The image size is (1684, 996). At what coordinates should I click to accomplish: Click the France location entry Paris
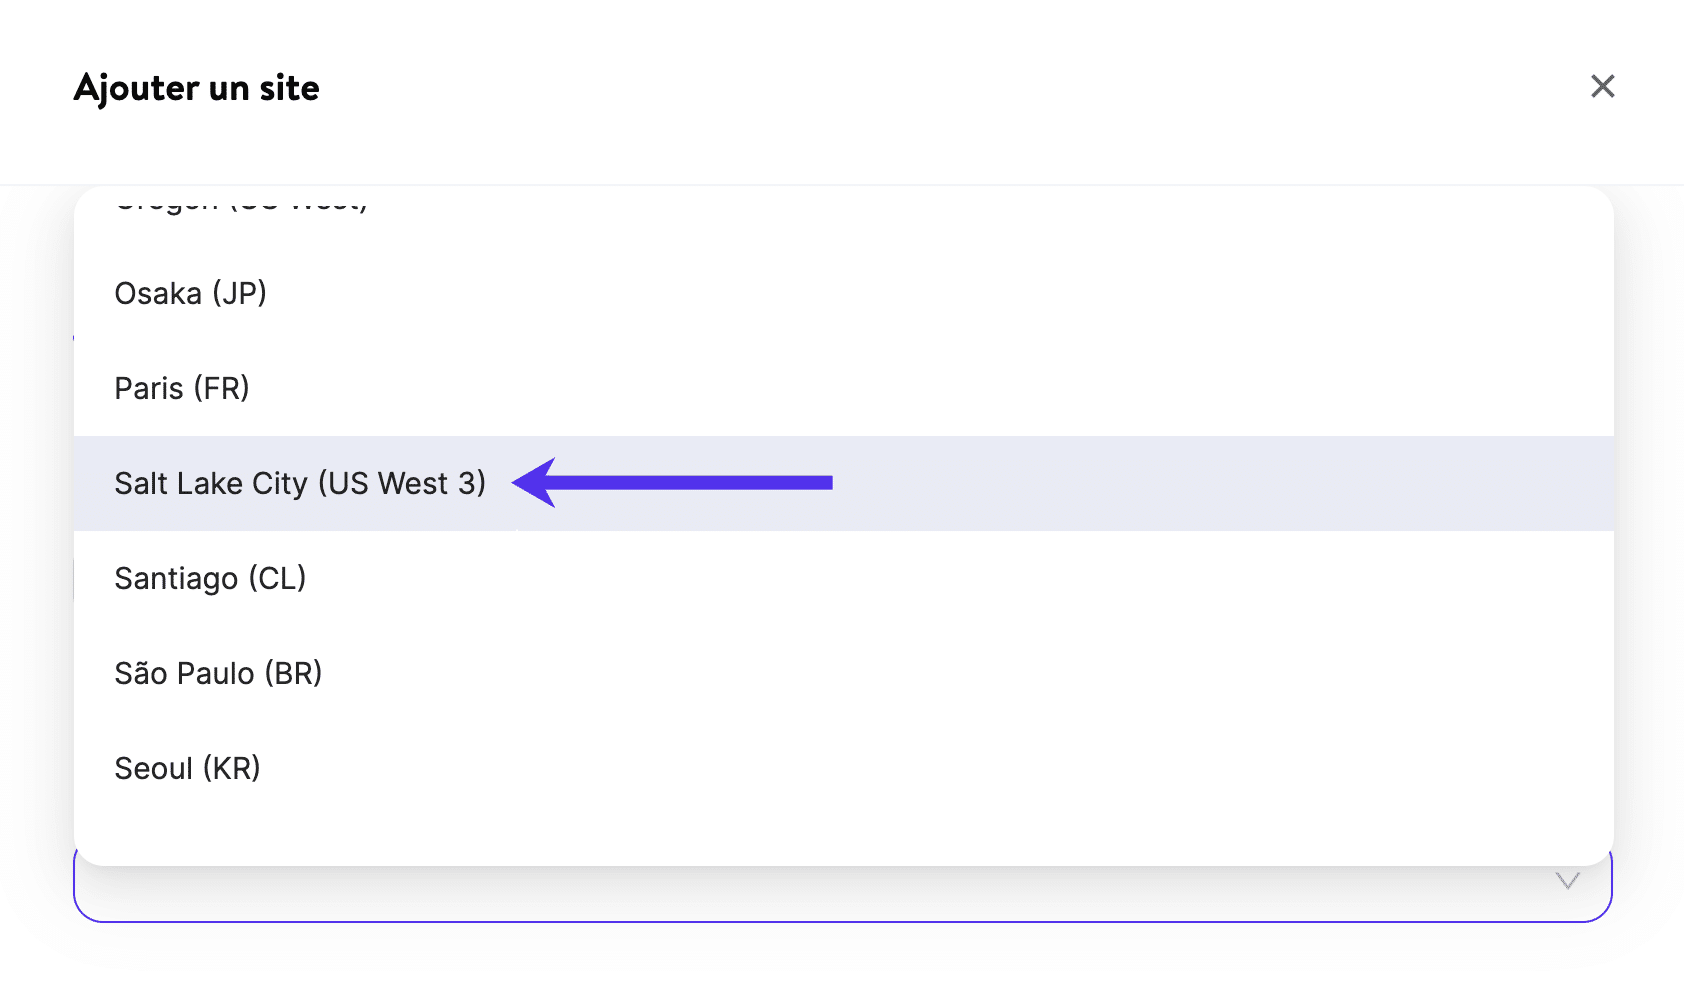182,388
